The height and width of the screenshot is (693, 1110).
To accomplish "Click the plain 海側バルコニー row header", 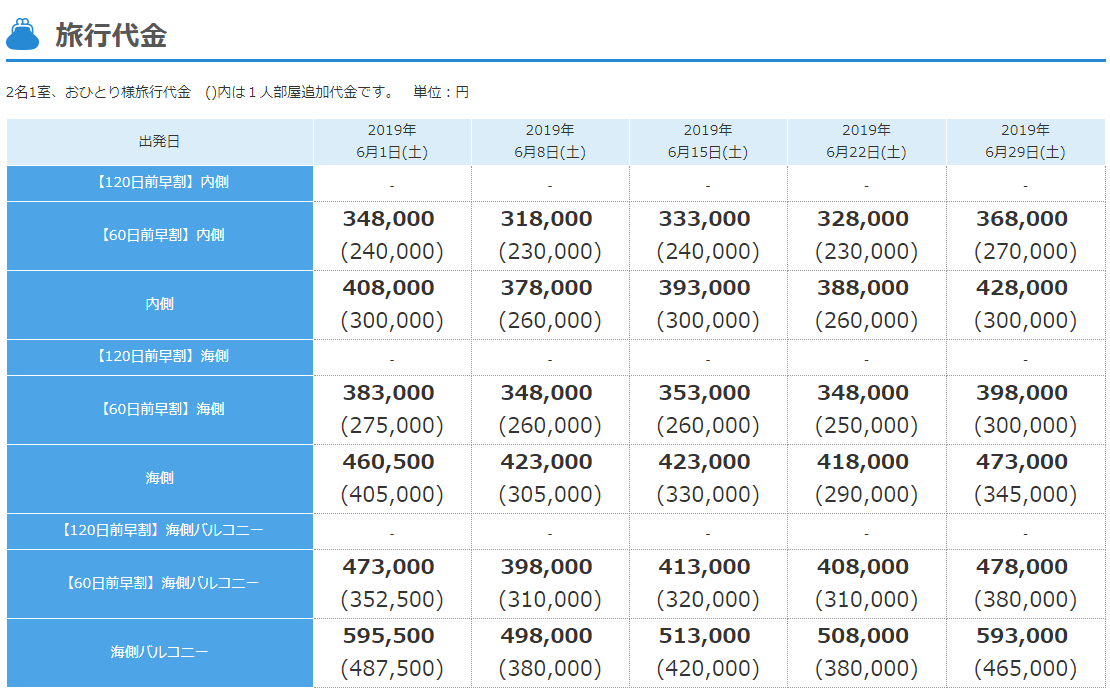I will 160,652.
